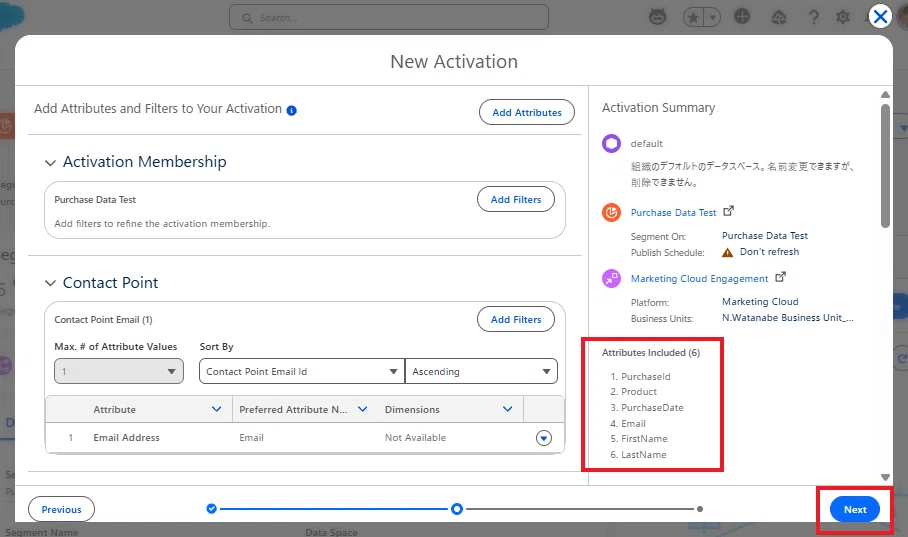This screenshot has height=537, width=908.
Task: Click the favorites star icon
Action: [x=693, y=17]
